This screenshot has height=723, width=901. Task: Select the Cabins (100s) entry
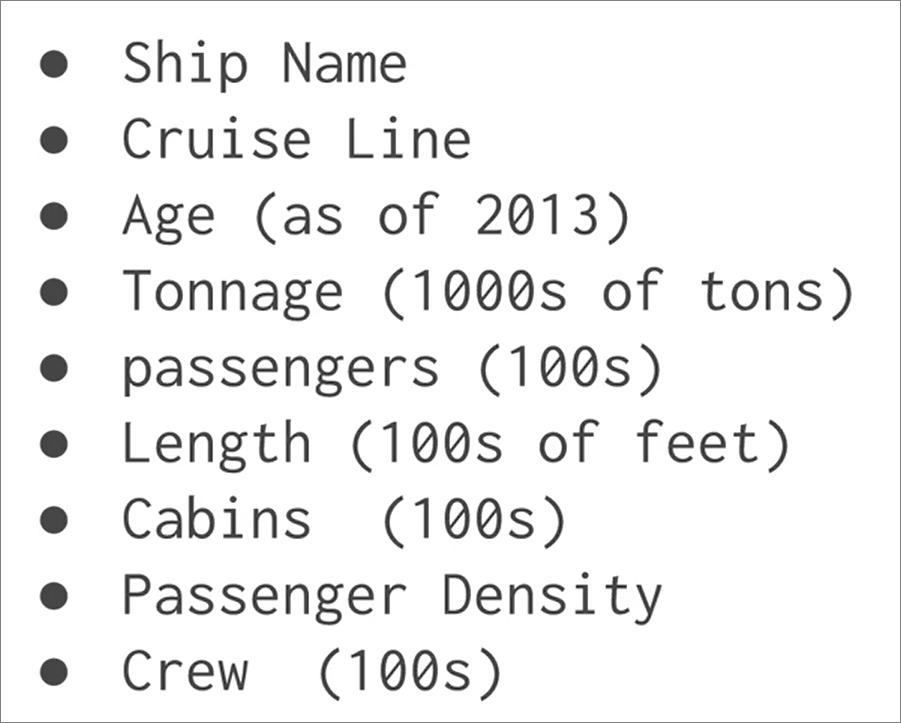(345, 521)
